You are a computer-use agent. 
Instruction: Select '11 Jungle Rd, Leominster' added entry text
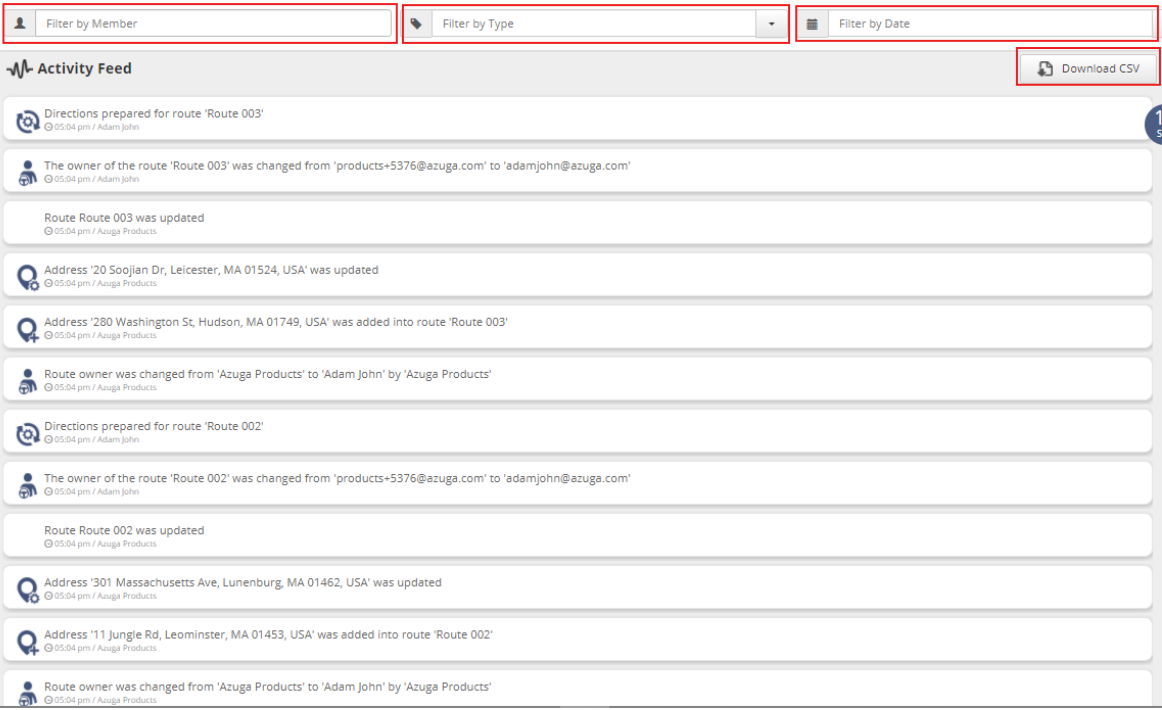click(x=268, y=634)
